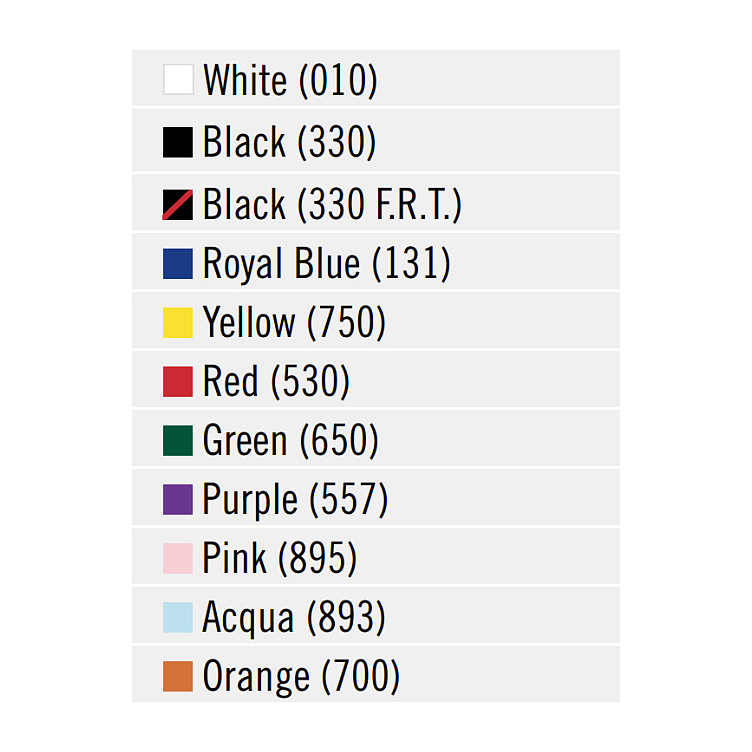The width and height of the screenshot is (752, 752).
Task: Click the red color swatch
Action: tap(178, 381)
